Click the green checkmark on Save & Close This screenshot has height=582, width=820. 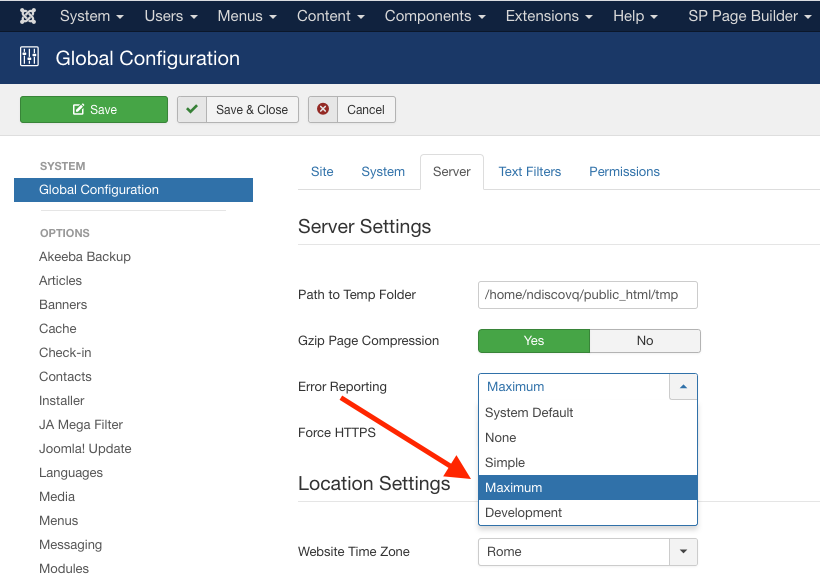pyautogui.click(x=192, y=109)
